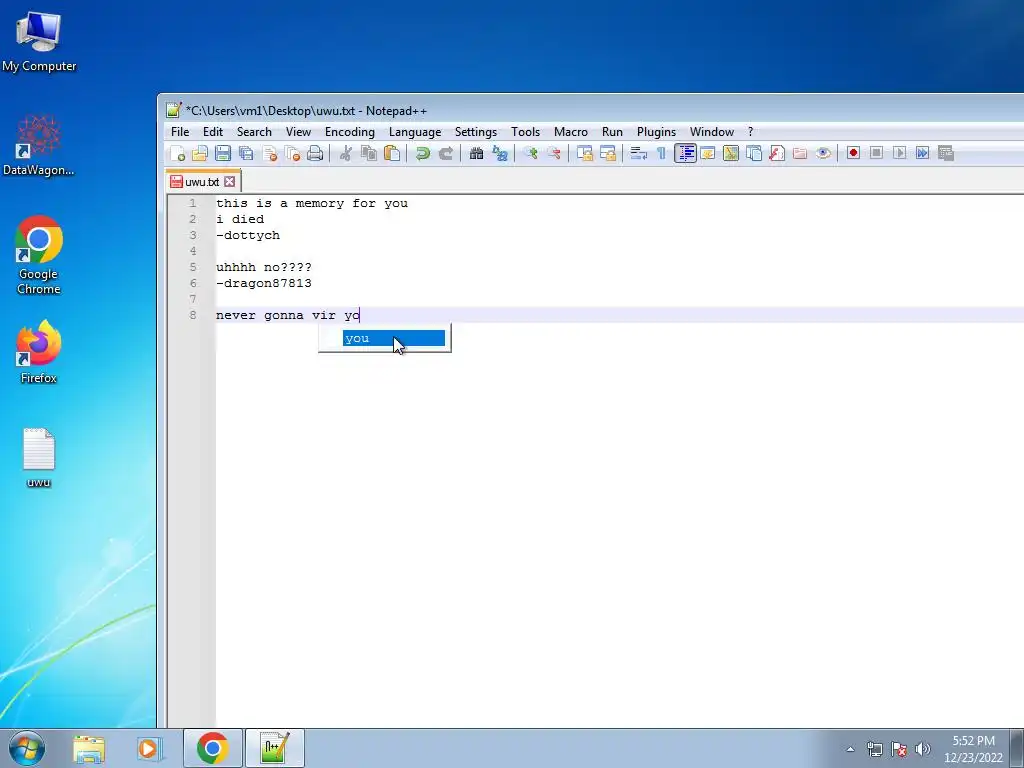This screenshot has height=768, width=1024.
Task: Toggle the Document Map panel icon
Action: click(x=731, y=153)
